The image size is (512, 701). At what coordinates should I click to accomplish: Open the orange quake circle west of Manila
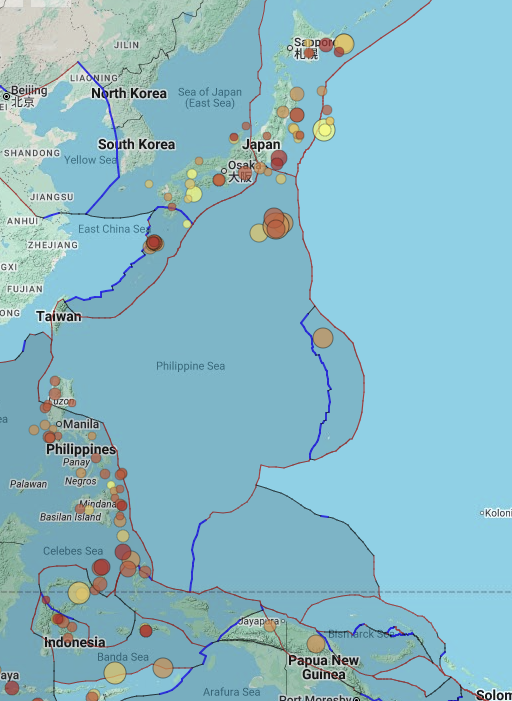[34, 430]
